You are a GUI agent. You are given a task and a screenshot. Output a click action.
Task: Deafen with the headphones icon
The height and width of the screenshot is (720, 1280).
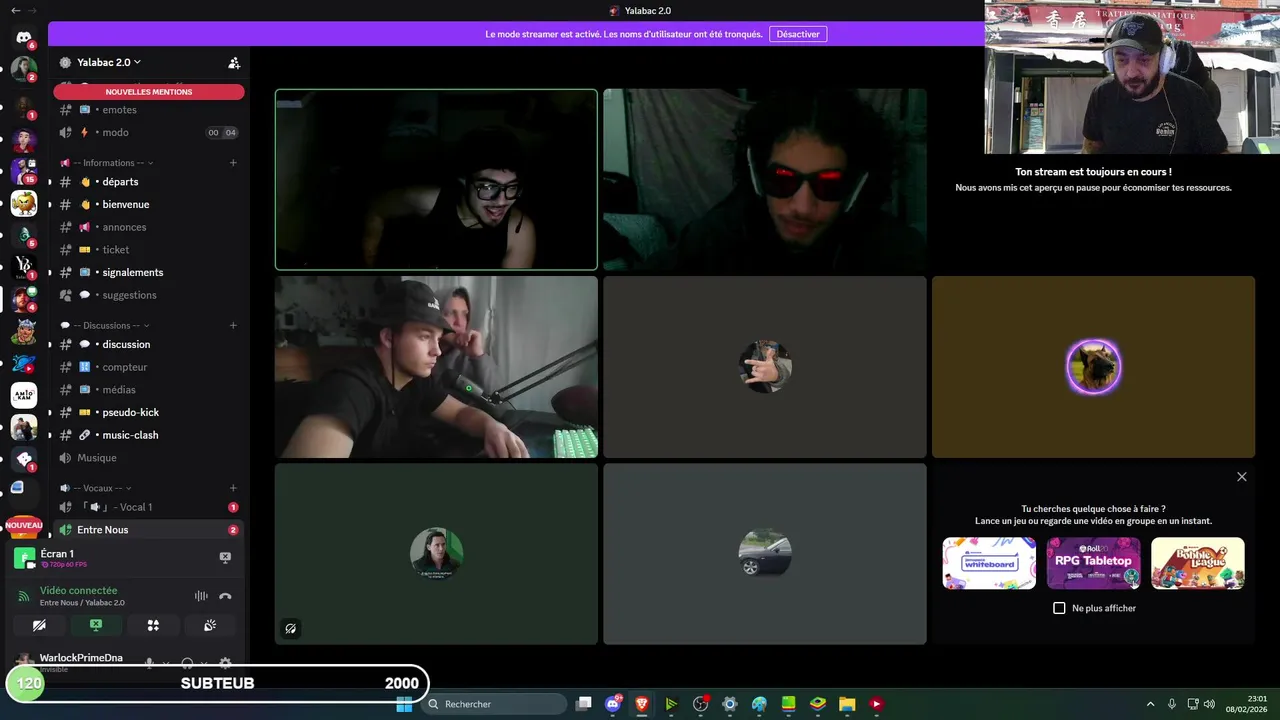(x=187, y=663)
